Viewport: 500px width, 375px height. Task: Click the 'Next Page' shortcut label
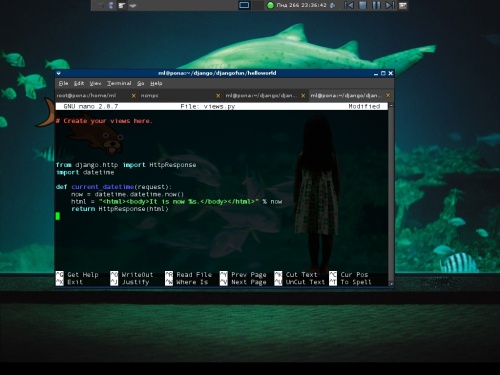[249, 282]
